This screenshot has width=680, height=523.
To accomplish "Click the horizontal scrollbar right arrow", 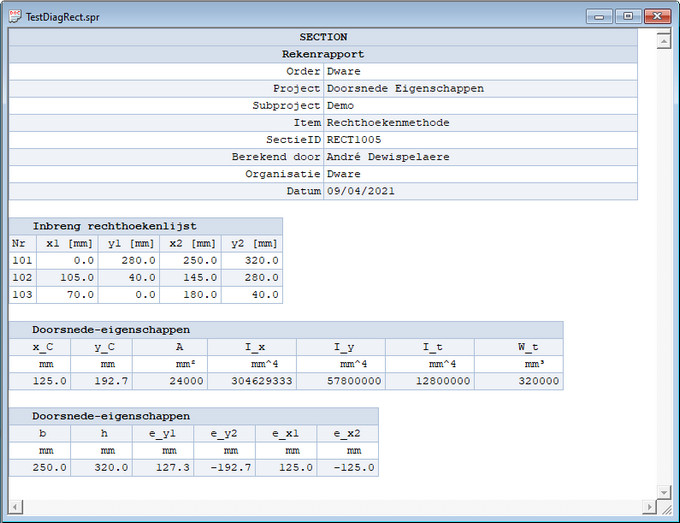I will coord(649,507).
